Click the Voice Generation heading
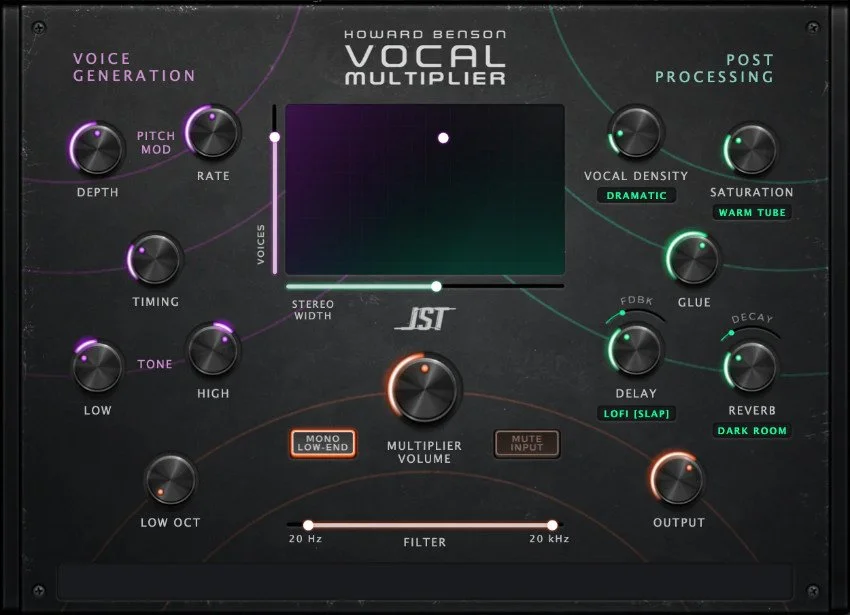The height and width of the screenshot is (615, 850). (x=134, y=67)
